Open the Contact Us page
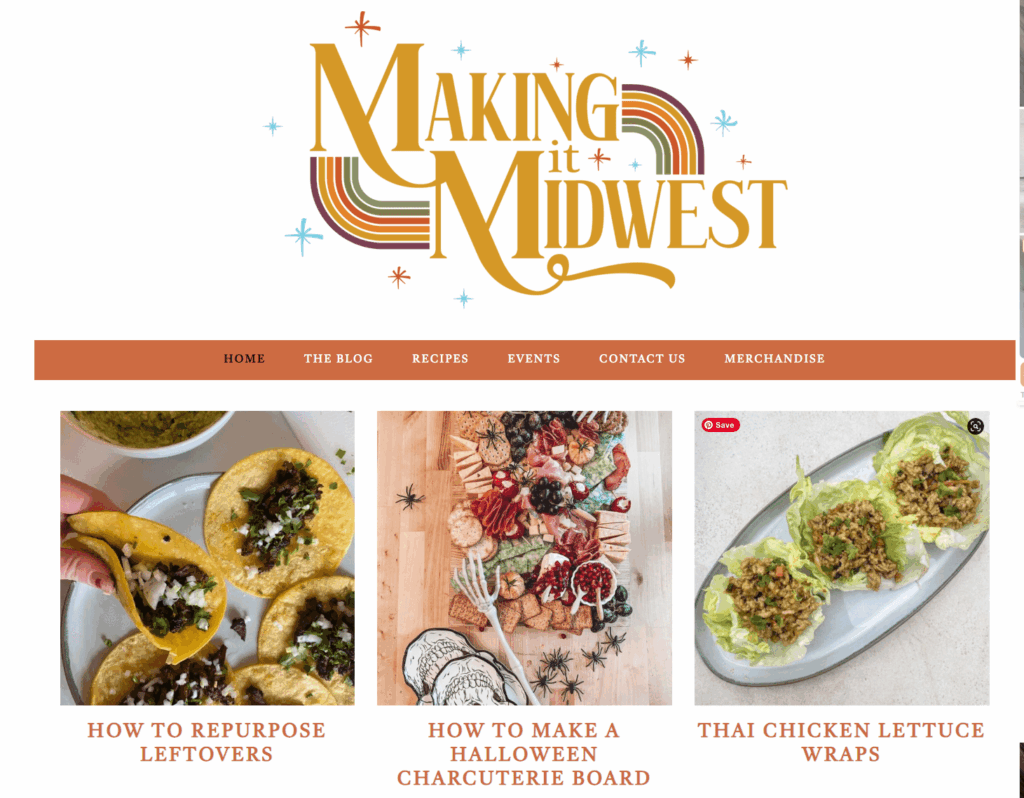Screen dimensions: 1024x798 pos(642,359)
